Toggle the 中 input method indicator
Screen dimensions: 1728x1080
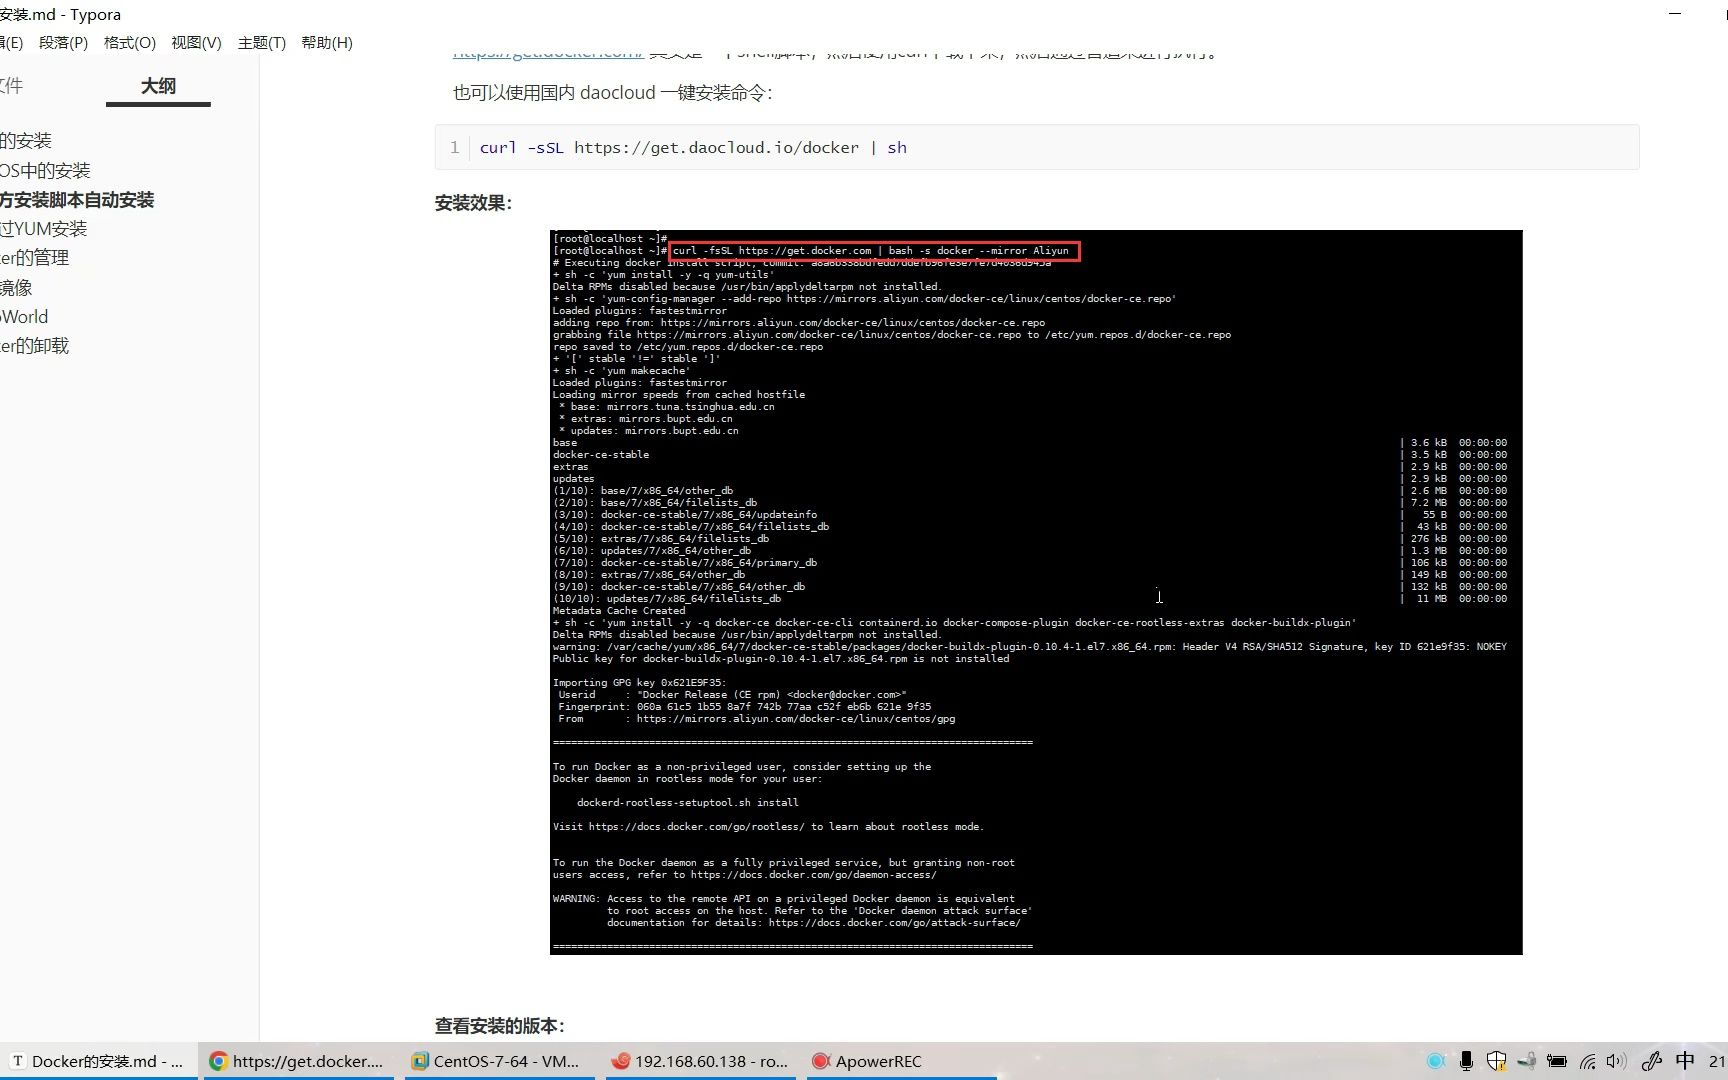[x=1686, y=1060]
